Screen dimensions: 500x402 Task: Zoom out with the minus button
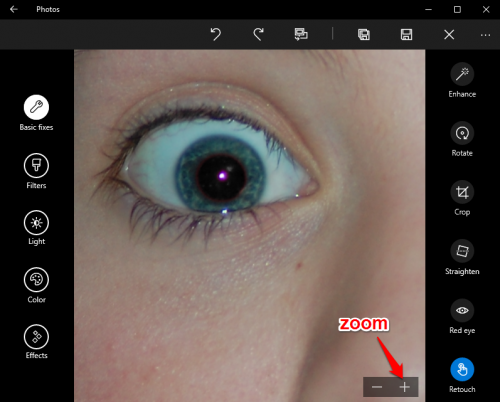point(377,387)
